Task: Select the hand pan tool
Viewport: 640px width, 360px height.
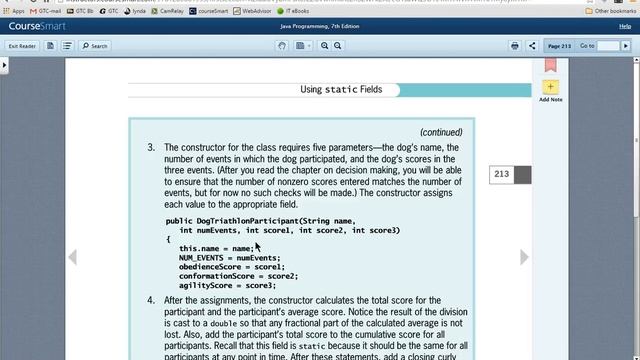Action: click(282, 46)
